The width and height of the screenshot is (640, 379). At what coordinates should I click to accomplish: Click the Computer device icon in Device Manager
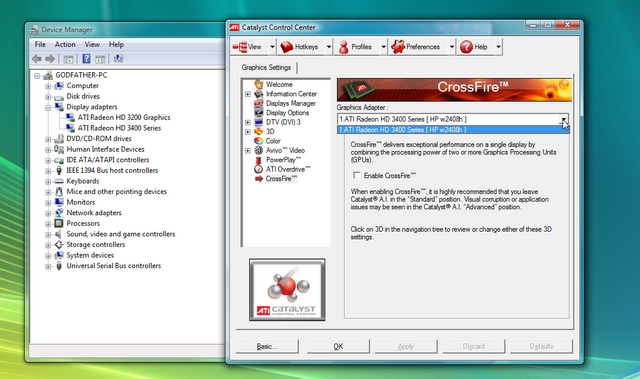[x=59, y=86]
